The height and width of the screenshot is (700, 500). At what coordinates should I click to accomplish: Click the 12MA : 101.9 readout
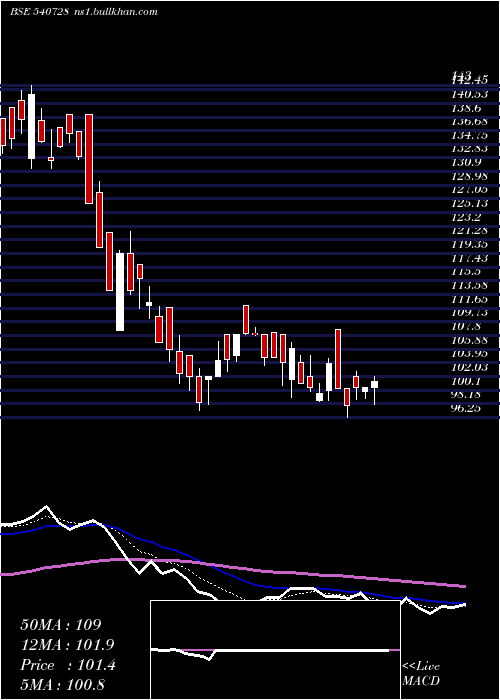point(67,645)
